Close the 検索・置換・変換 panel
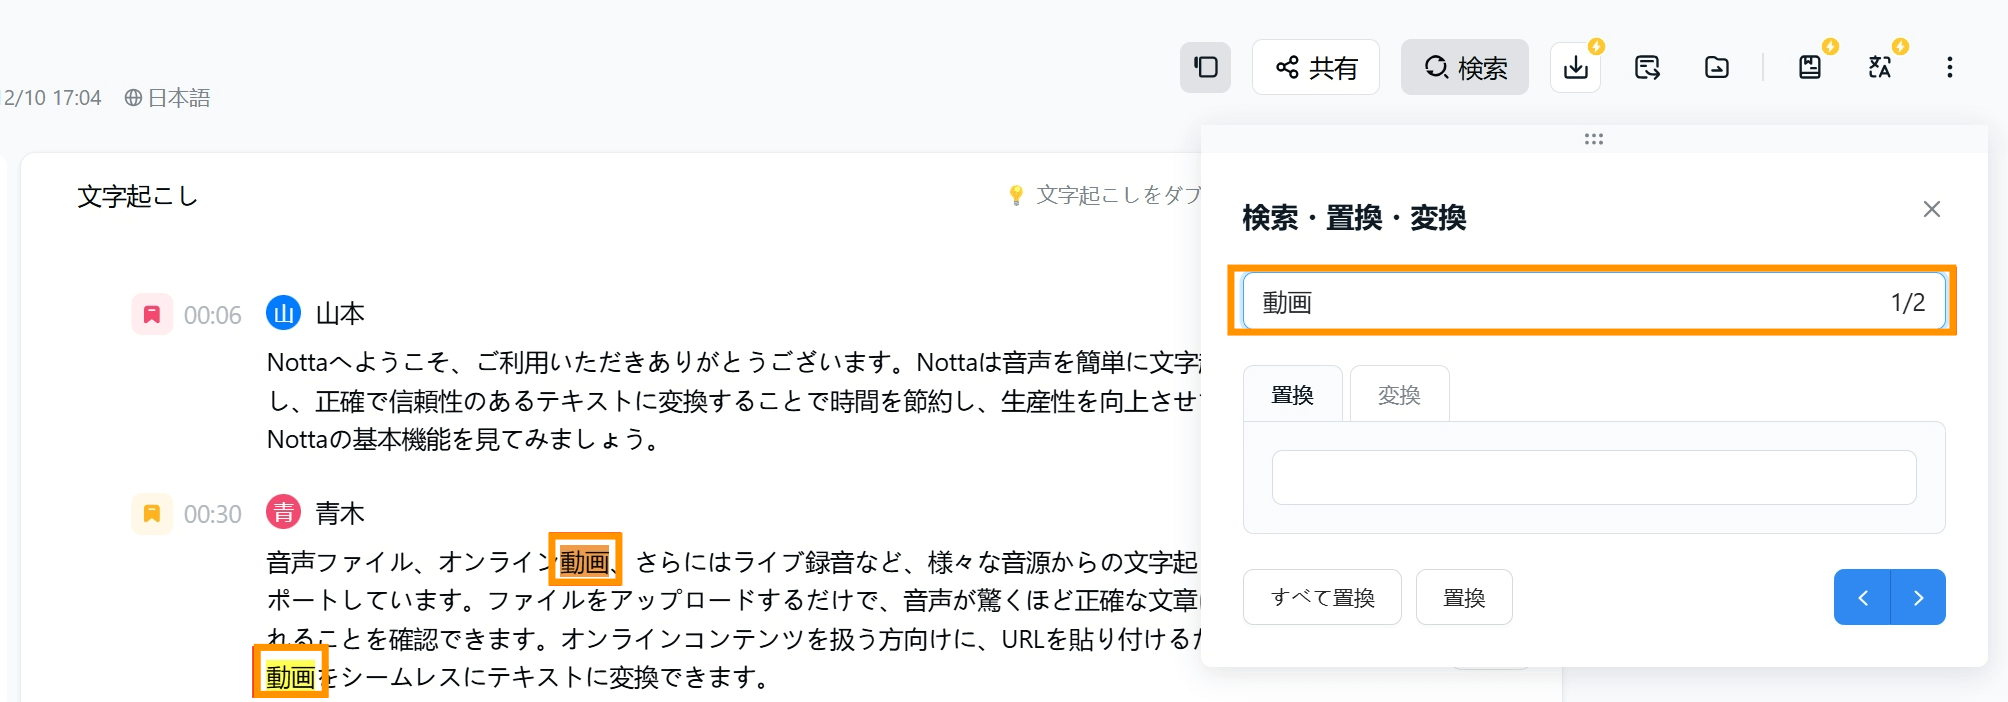Screen dimensions: 2008x702 (x=1932, y=209)
